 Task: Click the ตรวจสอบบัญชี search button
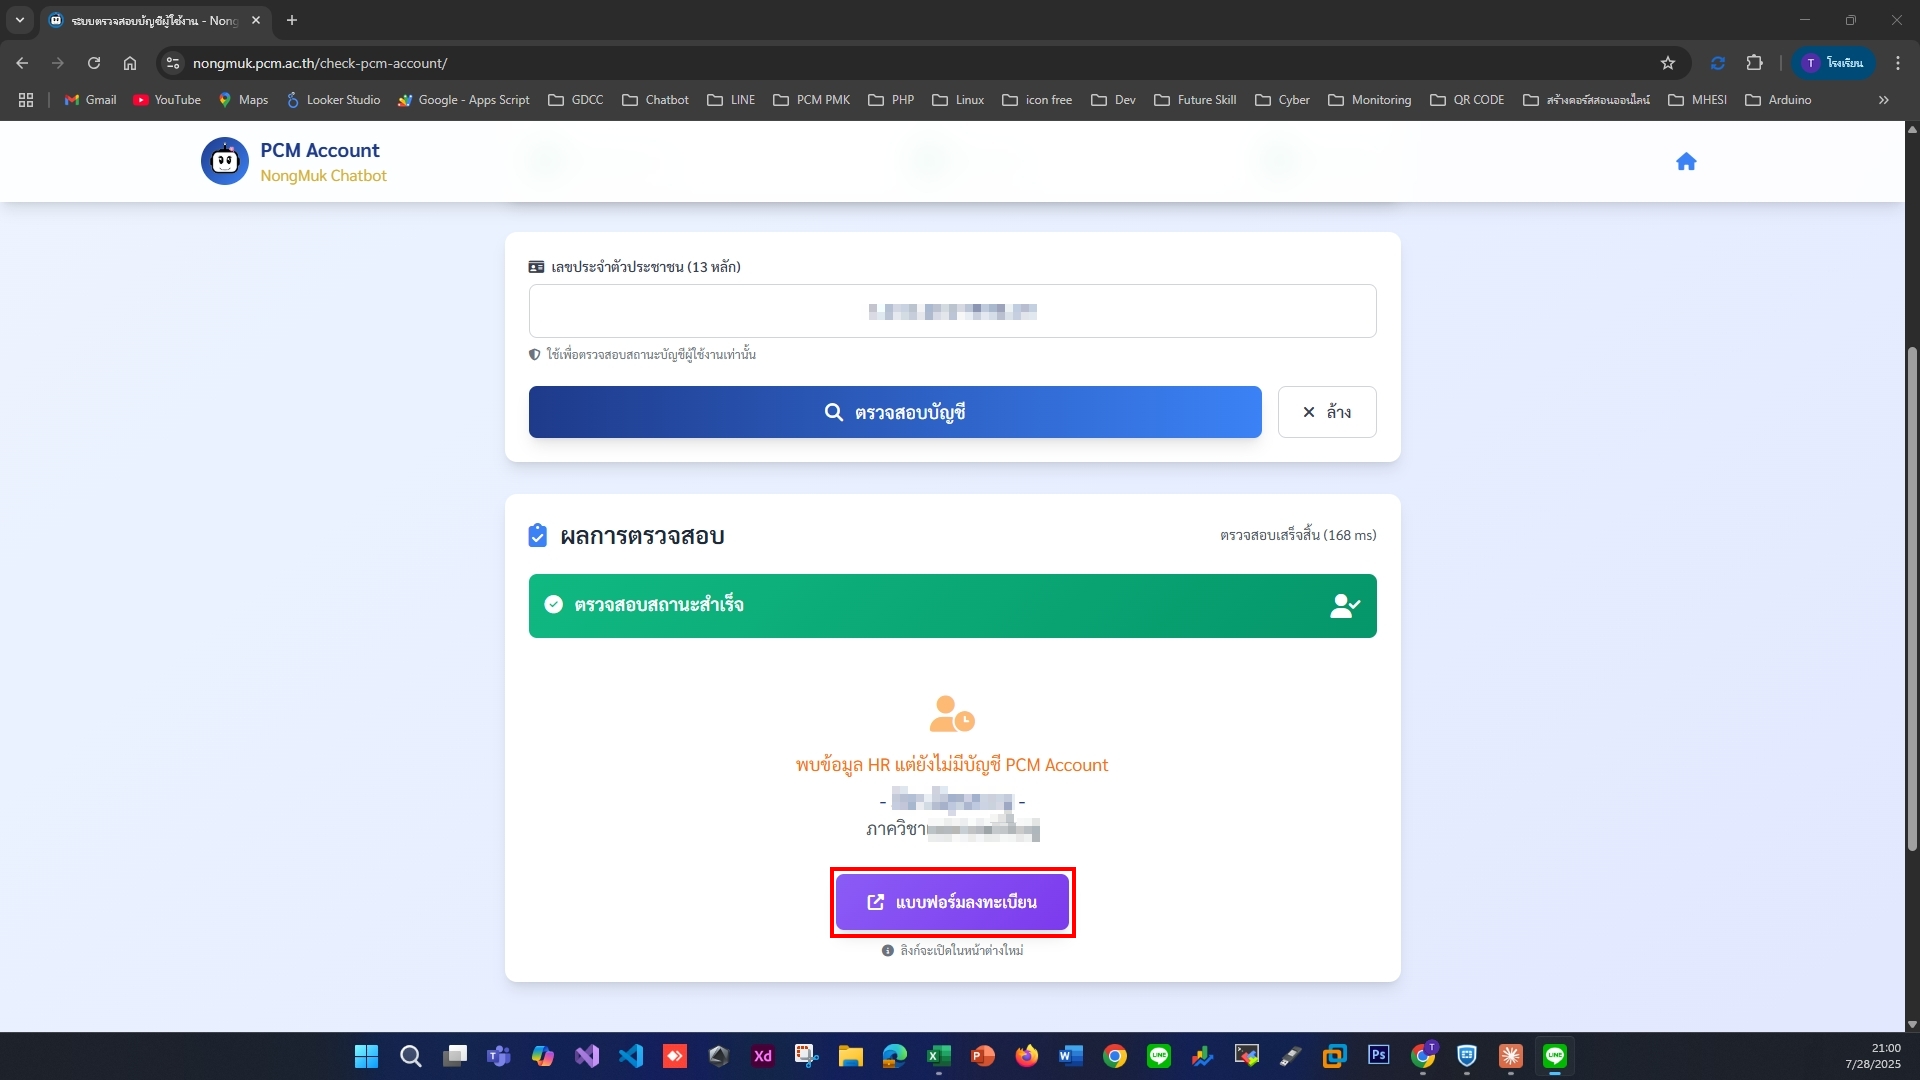click(894, 412)
